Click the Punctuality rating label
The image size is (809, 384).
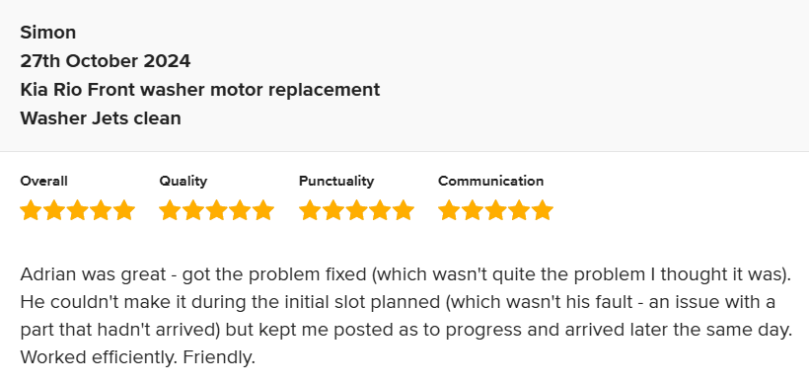[x=336, y=181]
